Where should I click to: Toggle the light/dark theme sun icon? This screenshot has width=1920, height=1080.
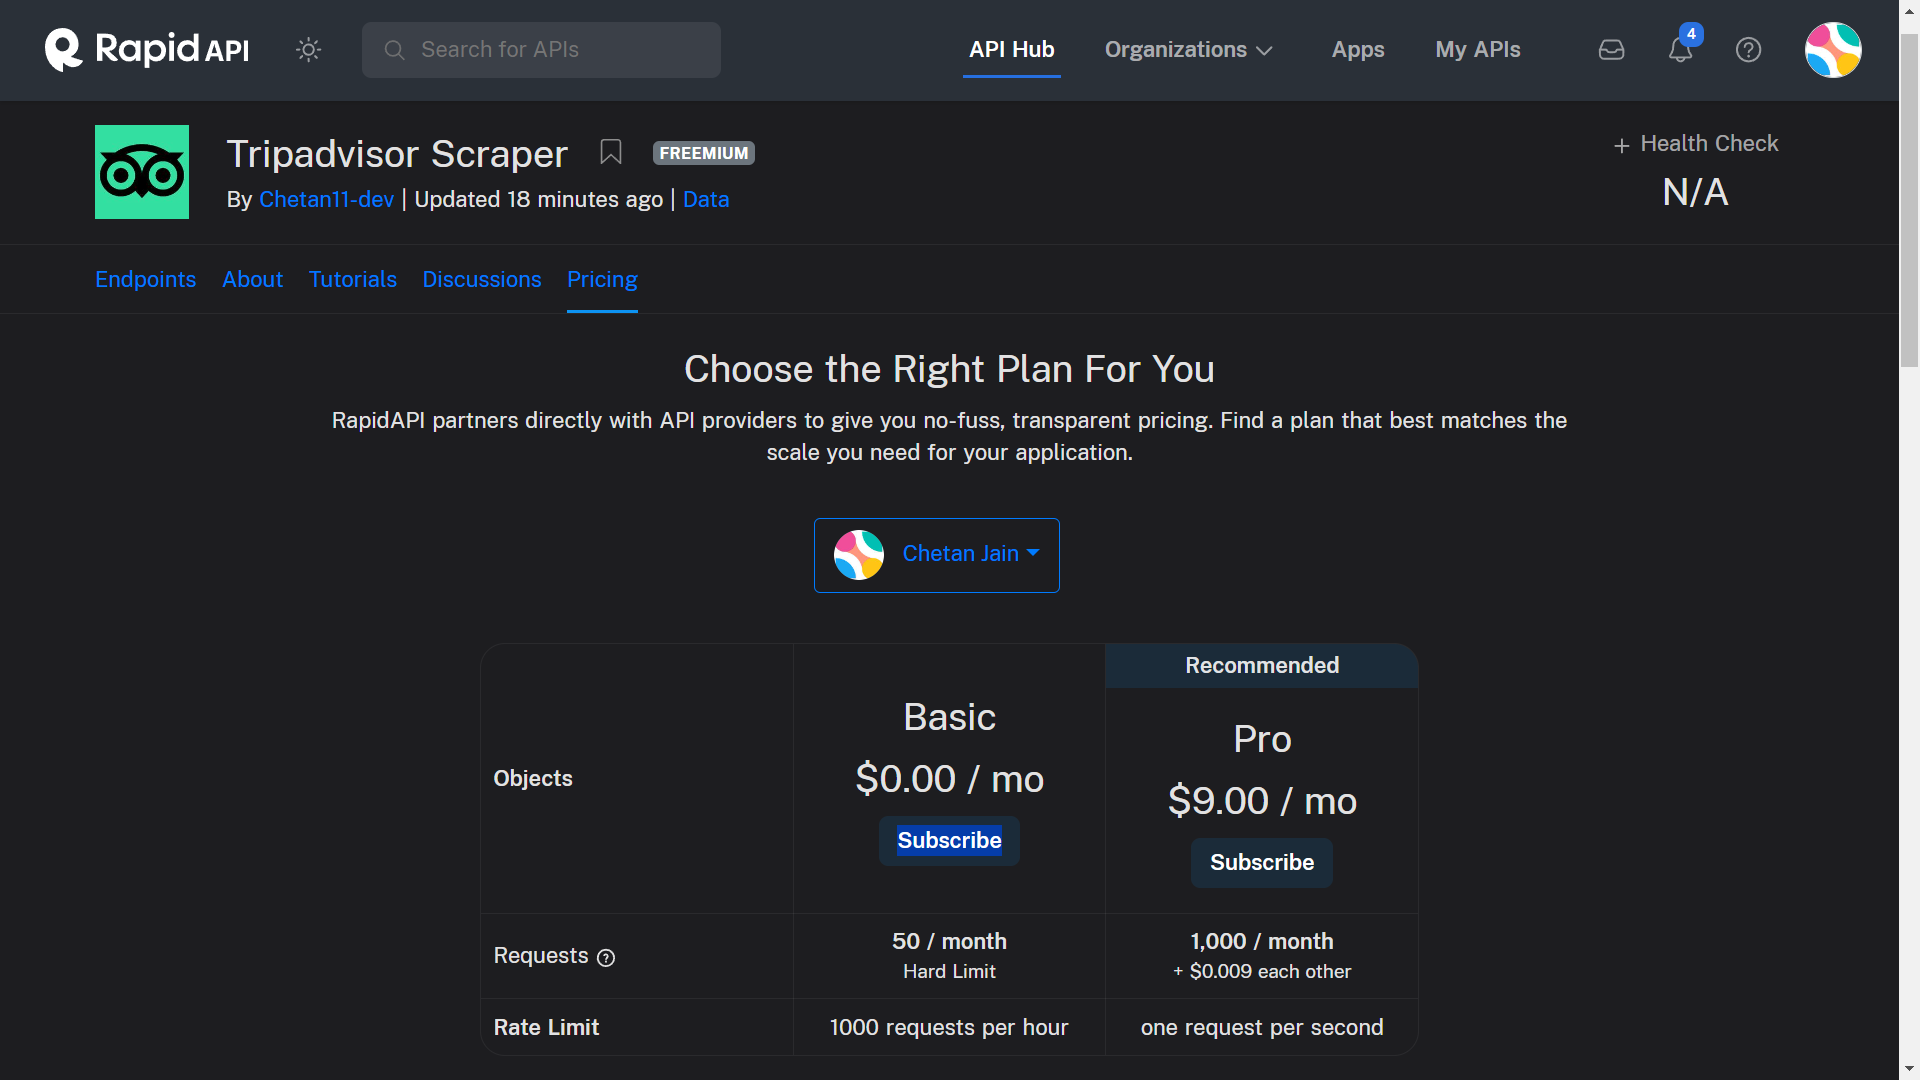(308, 49)
